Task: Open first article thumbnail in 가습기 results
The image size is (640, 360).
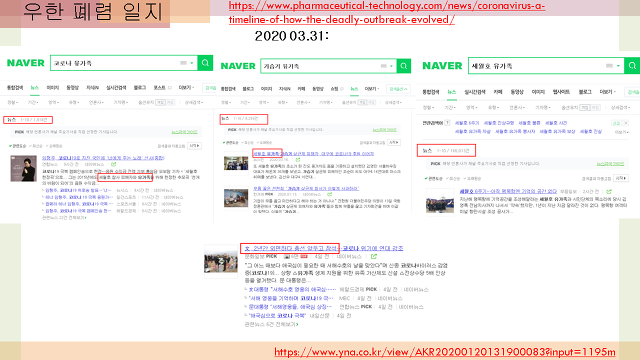Action: click(x=236, y=162)
